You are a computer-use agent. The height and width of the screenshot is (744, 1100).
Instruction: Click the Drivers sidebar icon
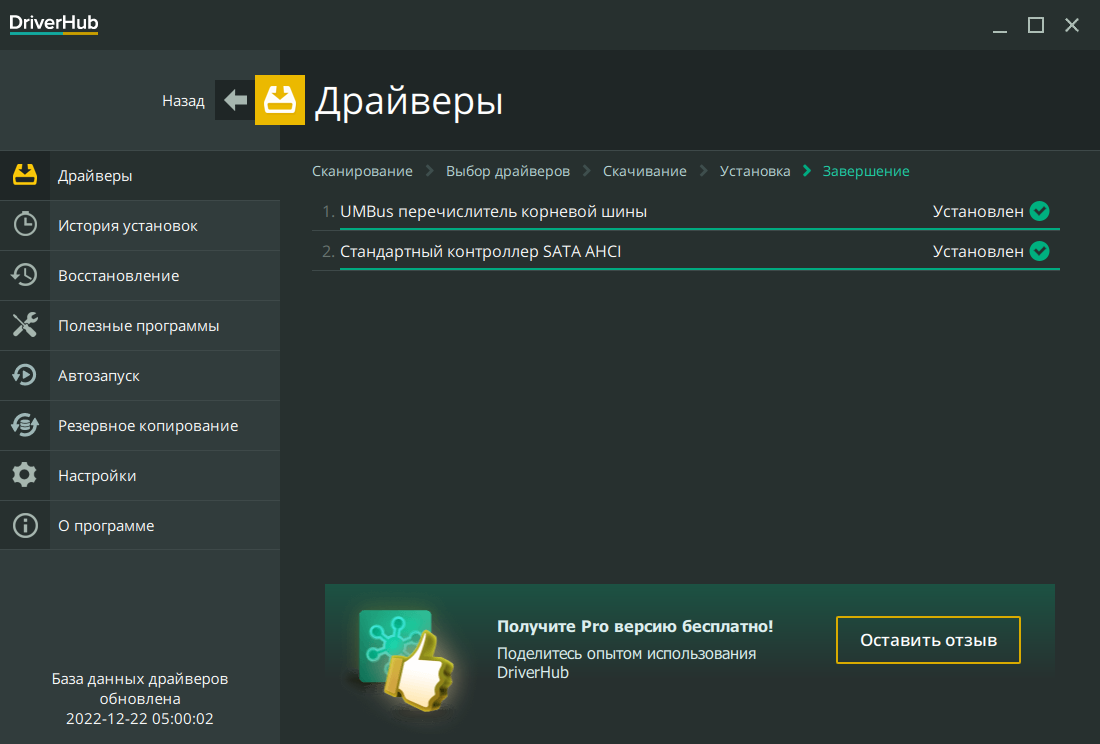tap(25, 175)
